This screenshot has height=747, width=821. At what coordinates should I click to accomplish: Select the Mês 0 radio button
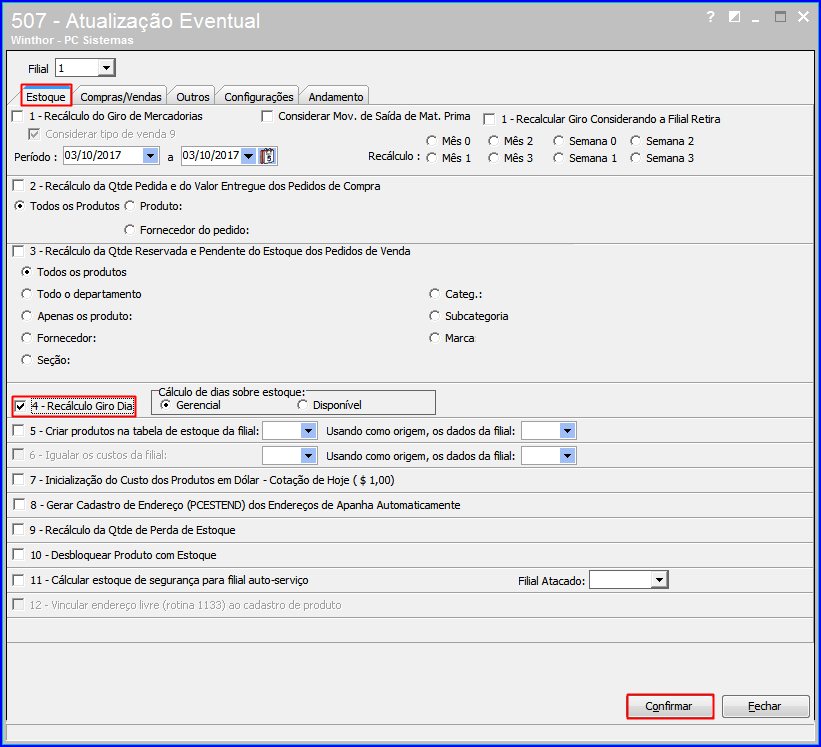click(431, 141)
